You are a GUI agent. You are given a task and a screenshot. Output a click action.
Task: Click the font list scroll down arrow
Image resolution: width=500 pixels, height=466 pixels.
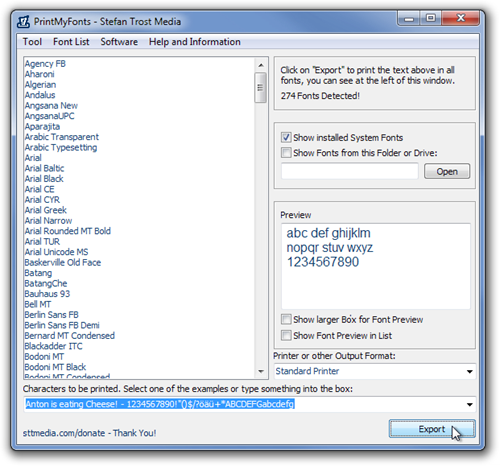261,371
